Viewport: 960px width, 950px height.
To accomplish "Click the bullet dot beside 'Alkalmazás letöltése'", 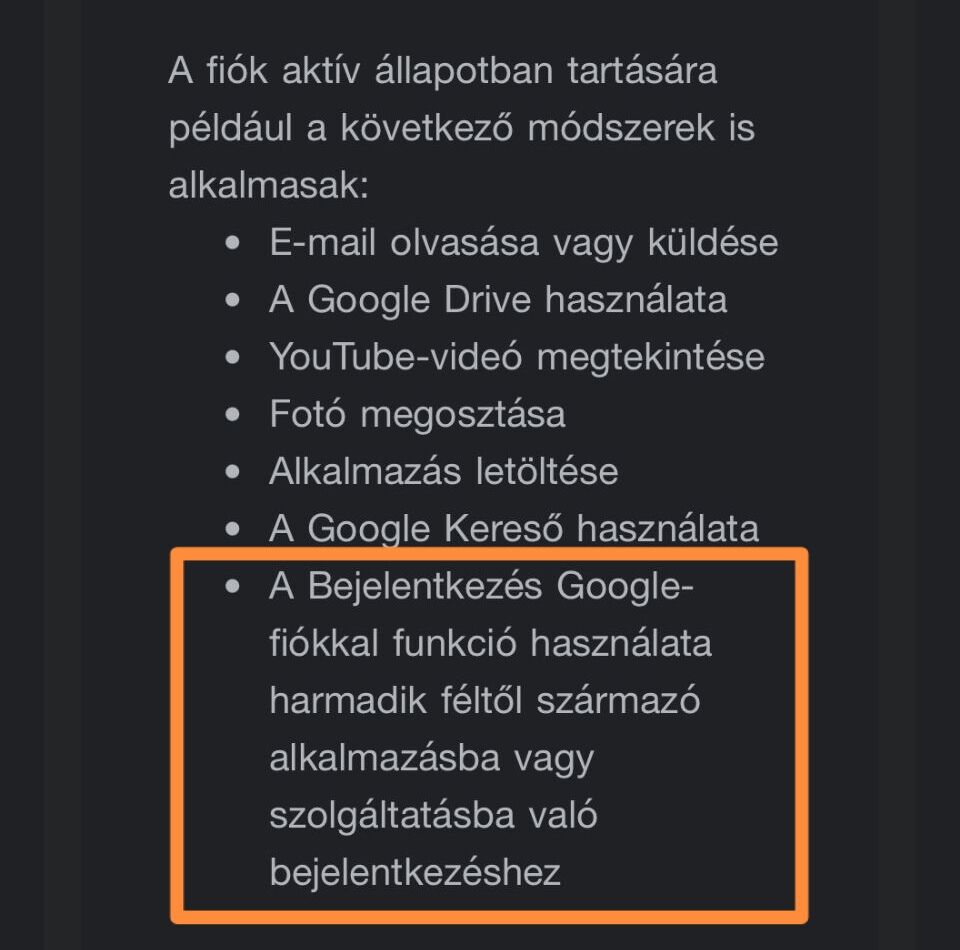I will 233,471.
